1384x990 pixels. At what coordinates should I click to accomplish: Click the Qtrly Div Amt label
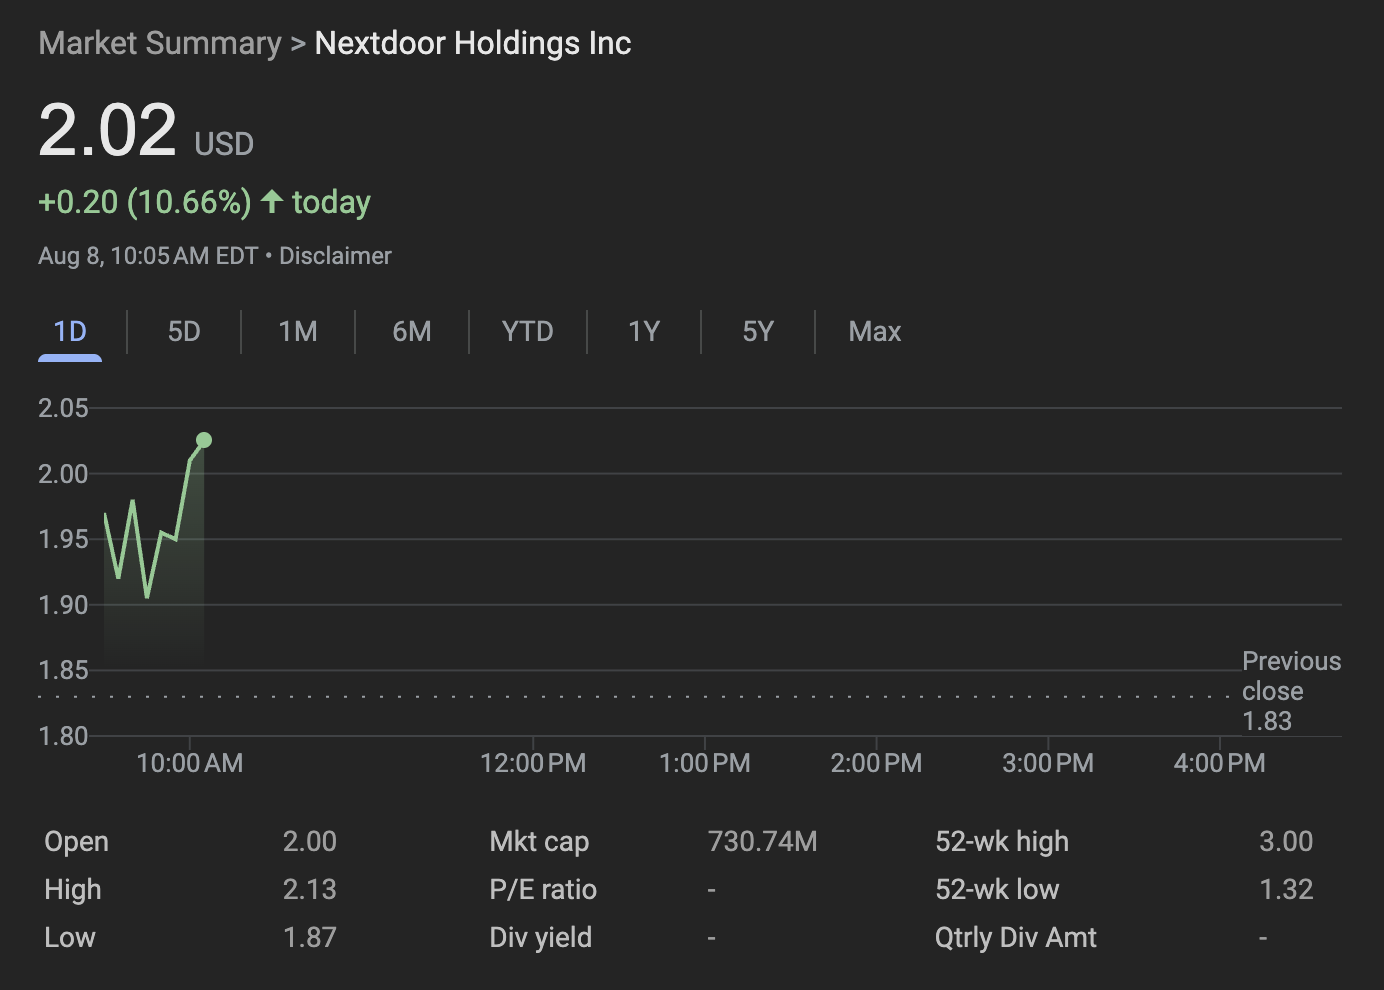click(1016, 938)
